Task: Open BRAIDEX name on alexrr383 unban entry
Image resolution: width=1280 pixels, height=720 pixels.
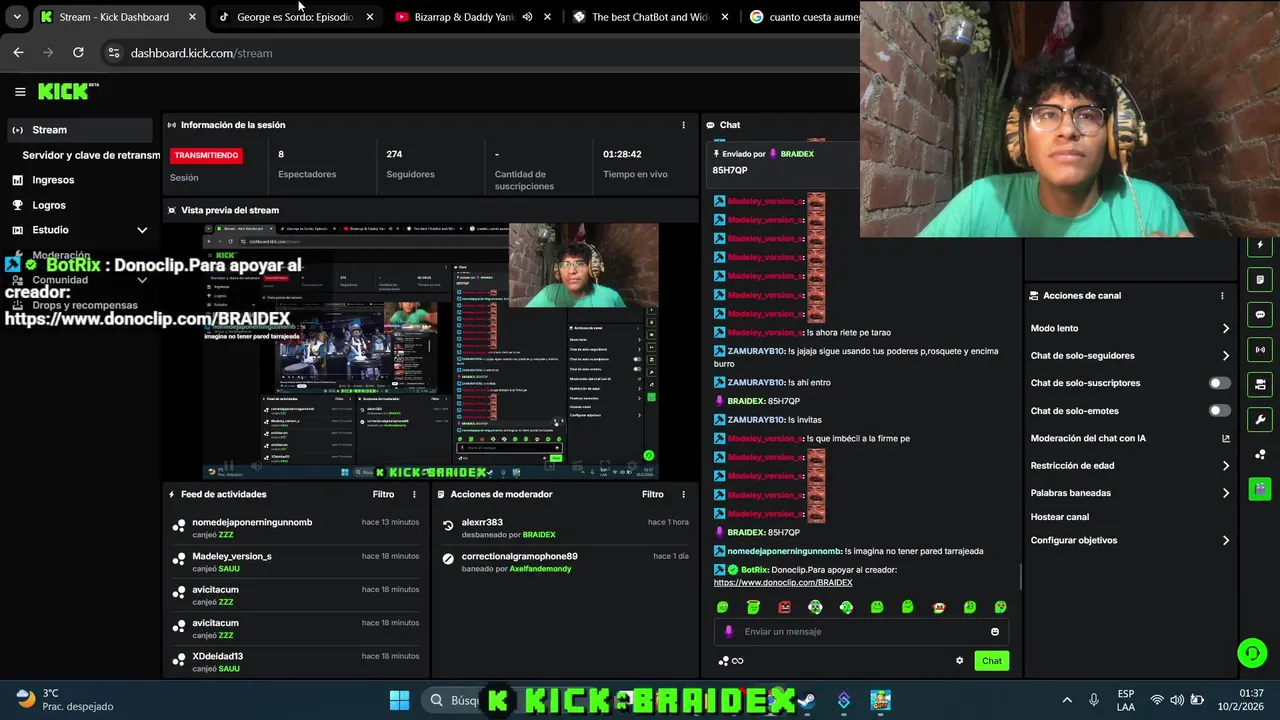Action: click(x=539, y=535)
